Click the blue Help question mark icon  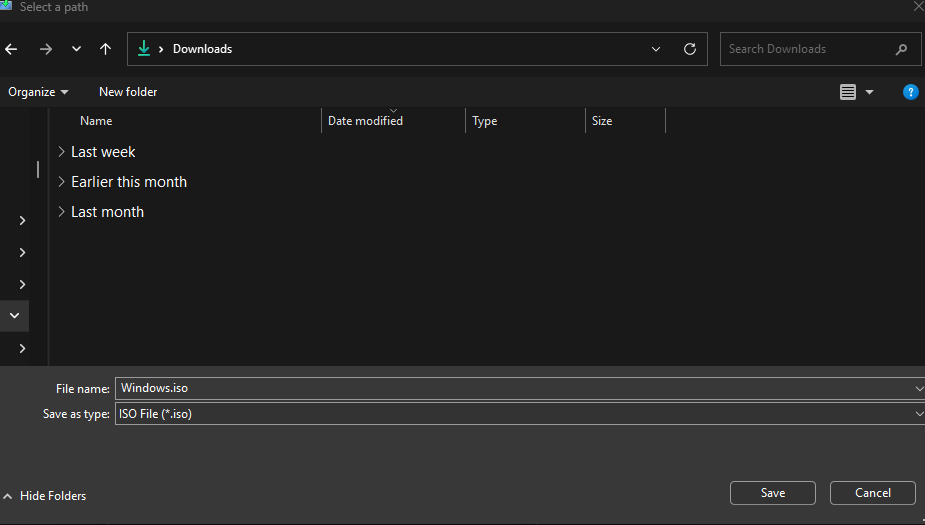point(910,92)
